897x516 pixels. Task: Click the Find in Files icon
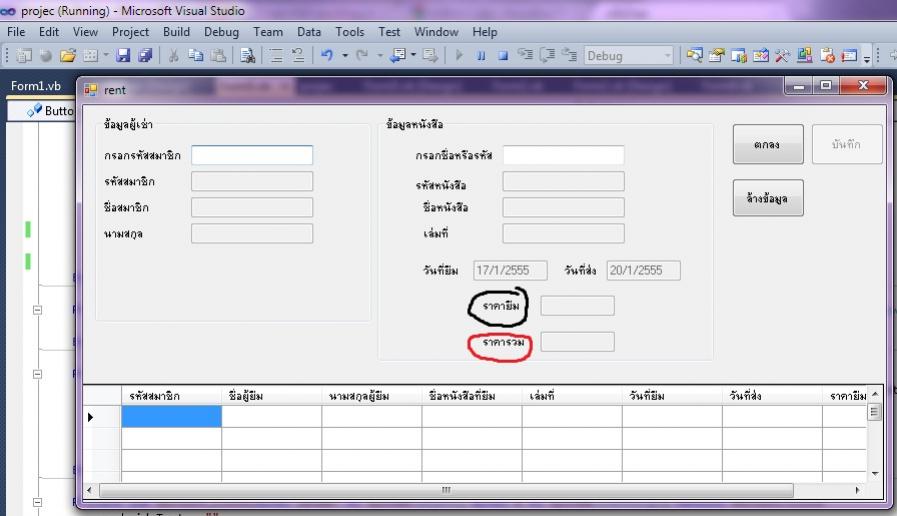point(247,55)
